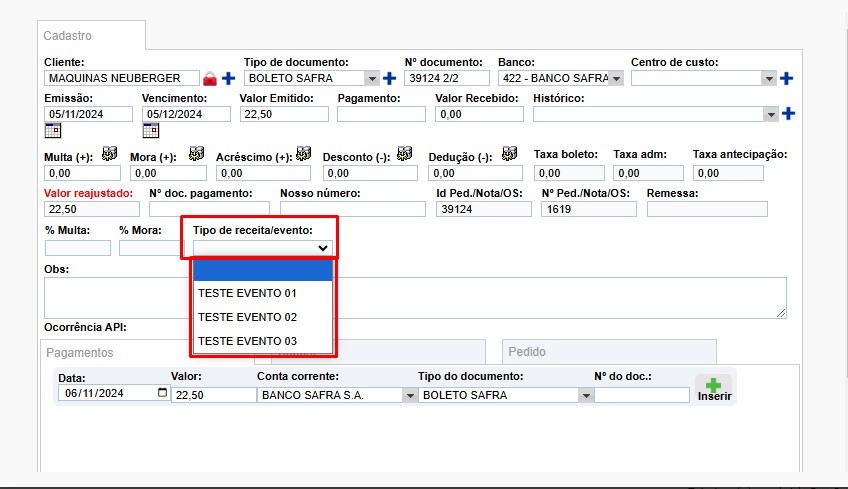Click the Multa (+) value field

point(82,173)
